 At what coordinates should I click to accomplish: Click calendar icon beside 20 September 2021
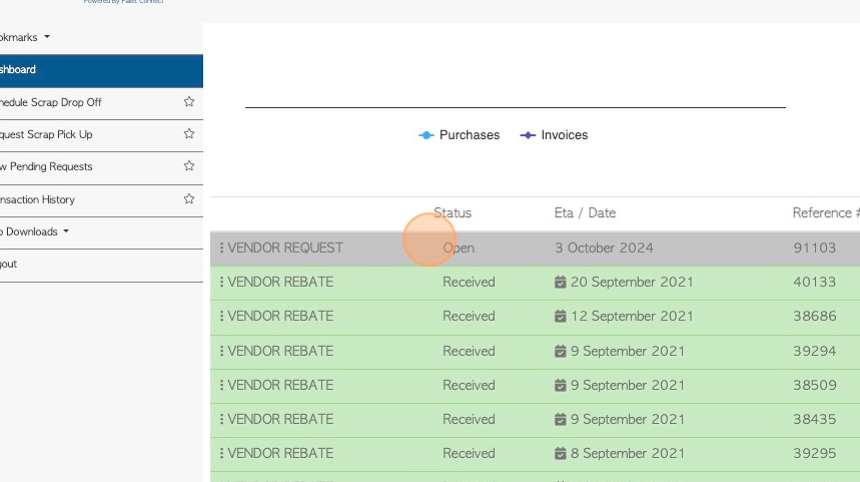point(560,282)
